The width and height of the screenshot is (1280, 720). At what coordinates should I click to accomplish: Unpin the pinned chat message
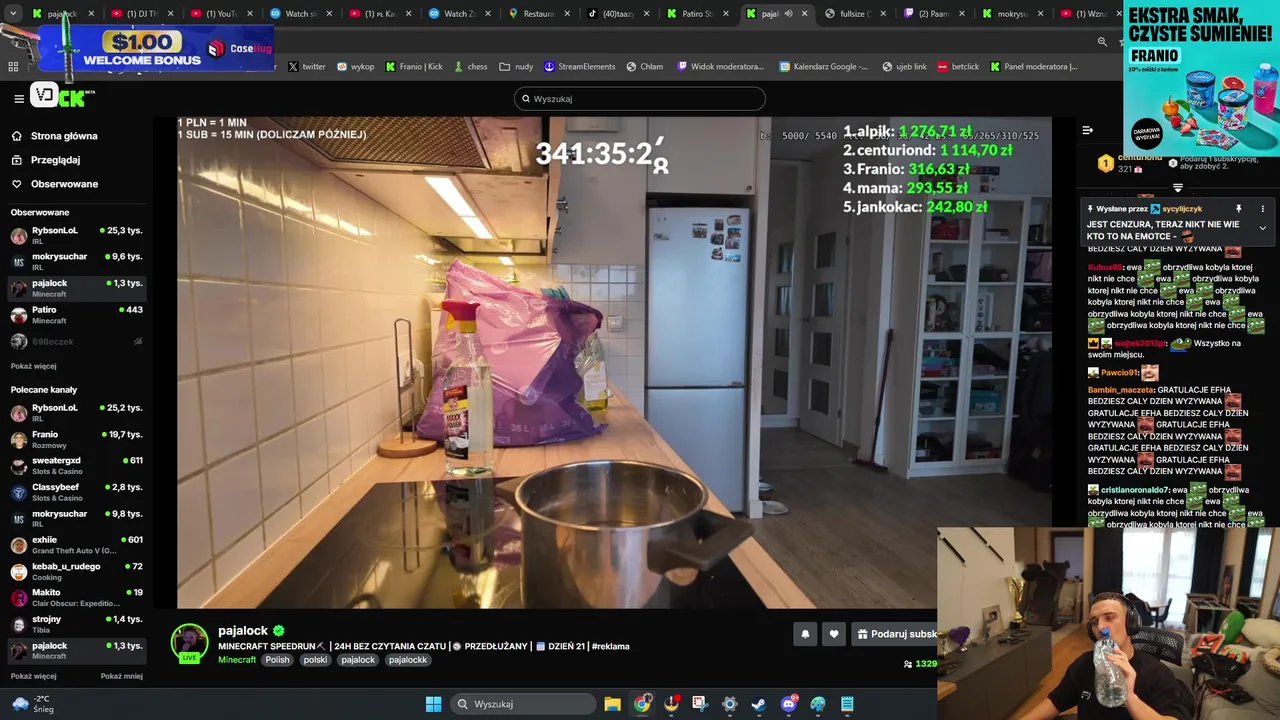[x=1238, y=209]
